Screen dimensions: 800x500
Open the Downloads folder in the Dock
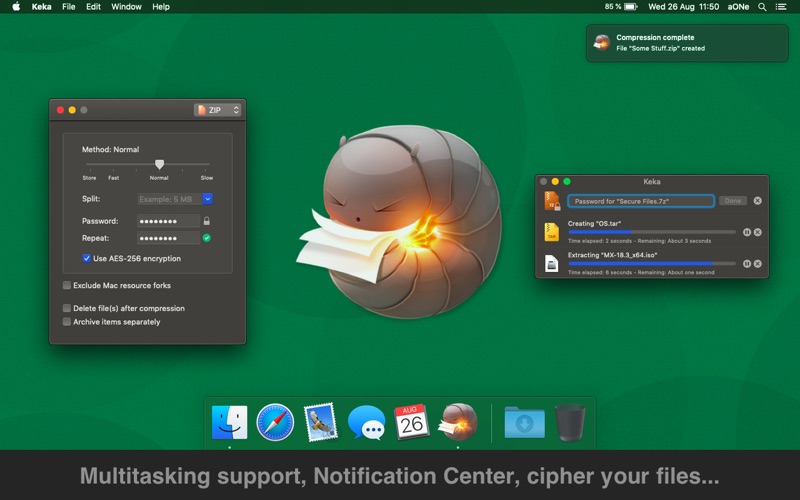coord(524,423)
